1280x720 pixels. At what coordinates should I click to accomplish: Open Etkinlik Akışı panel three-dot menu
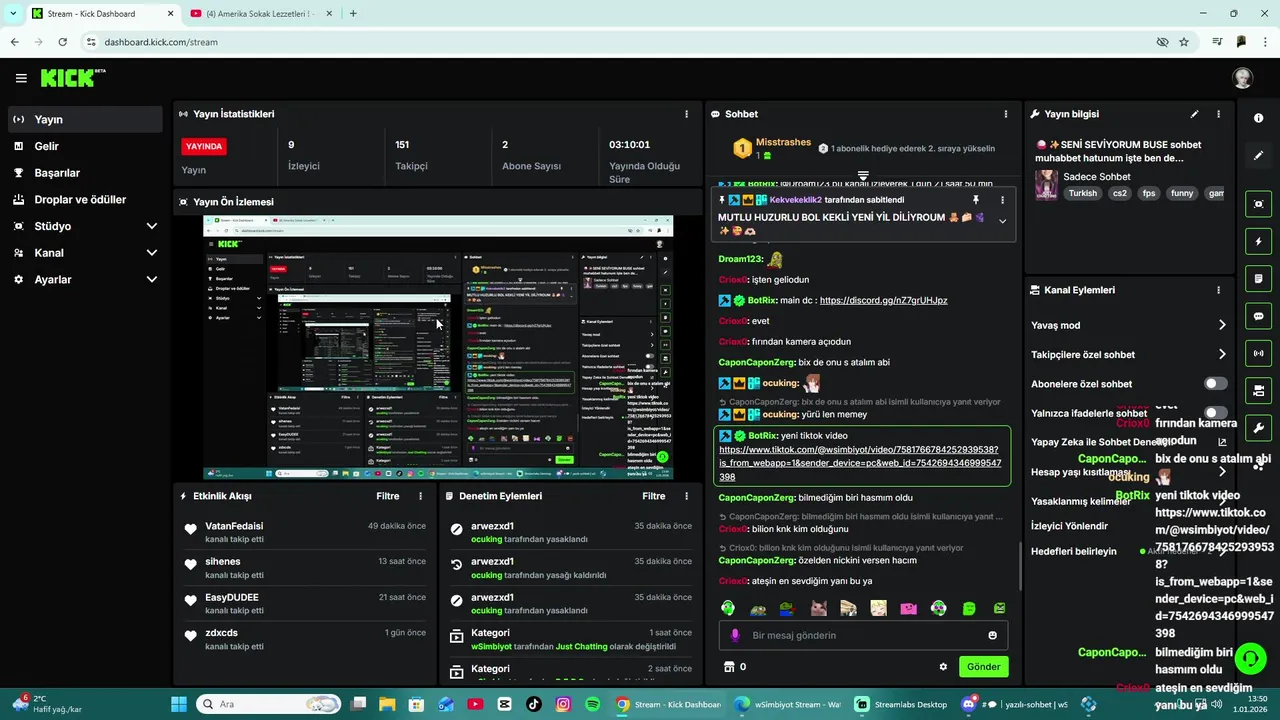pos(420,496)
